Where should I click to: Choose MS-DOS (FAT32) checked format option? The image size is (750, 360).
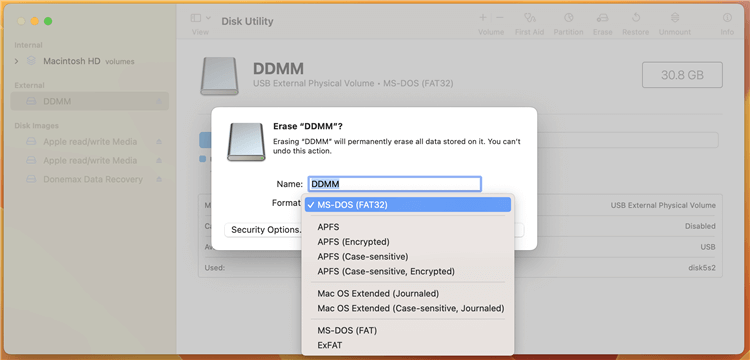pos(408,205)
